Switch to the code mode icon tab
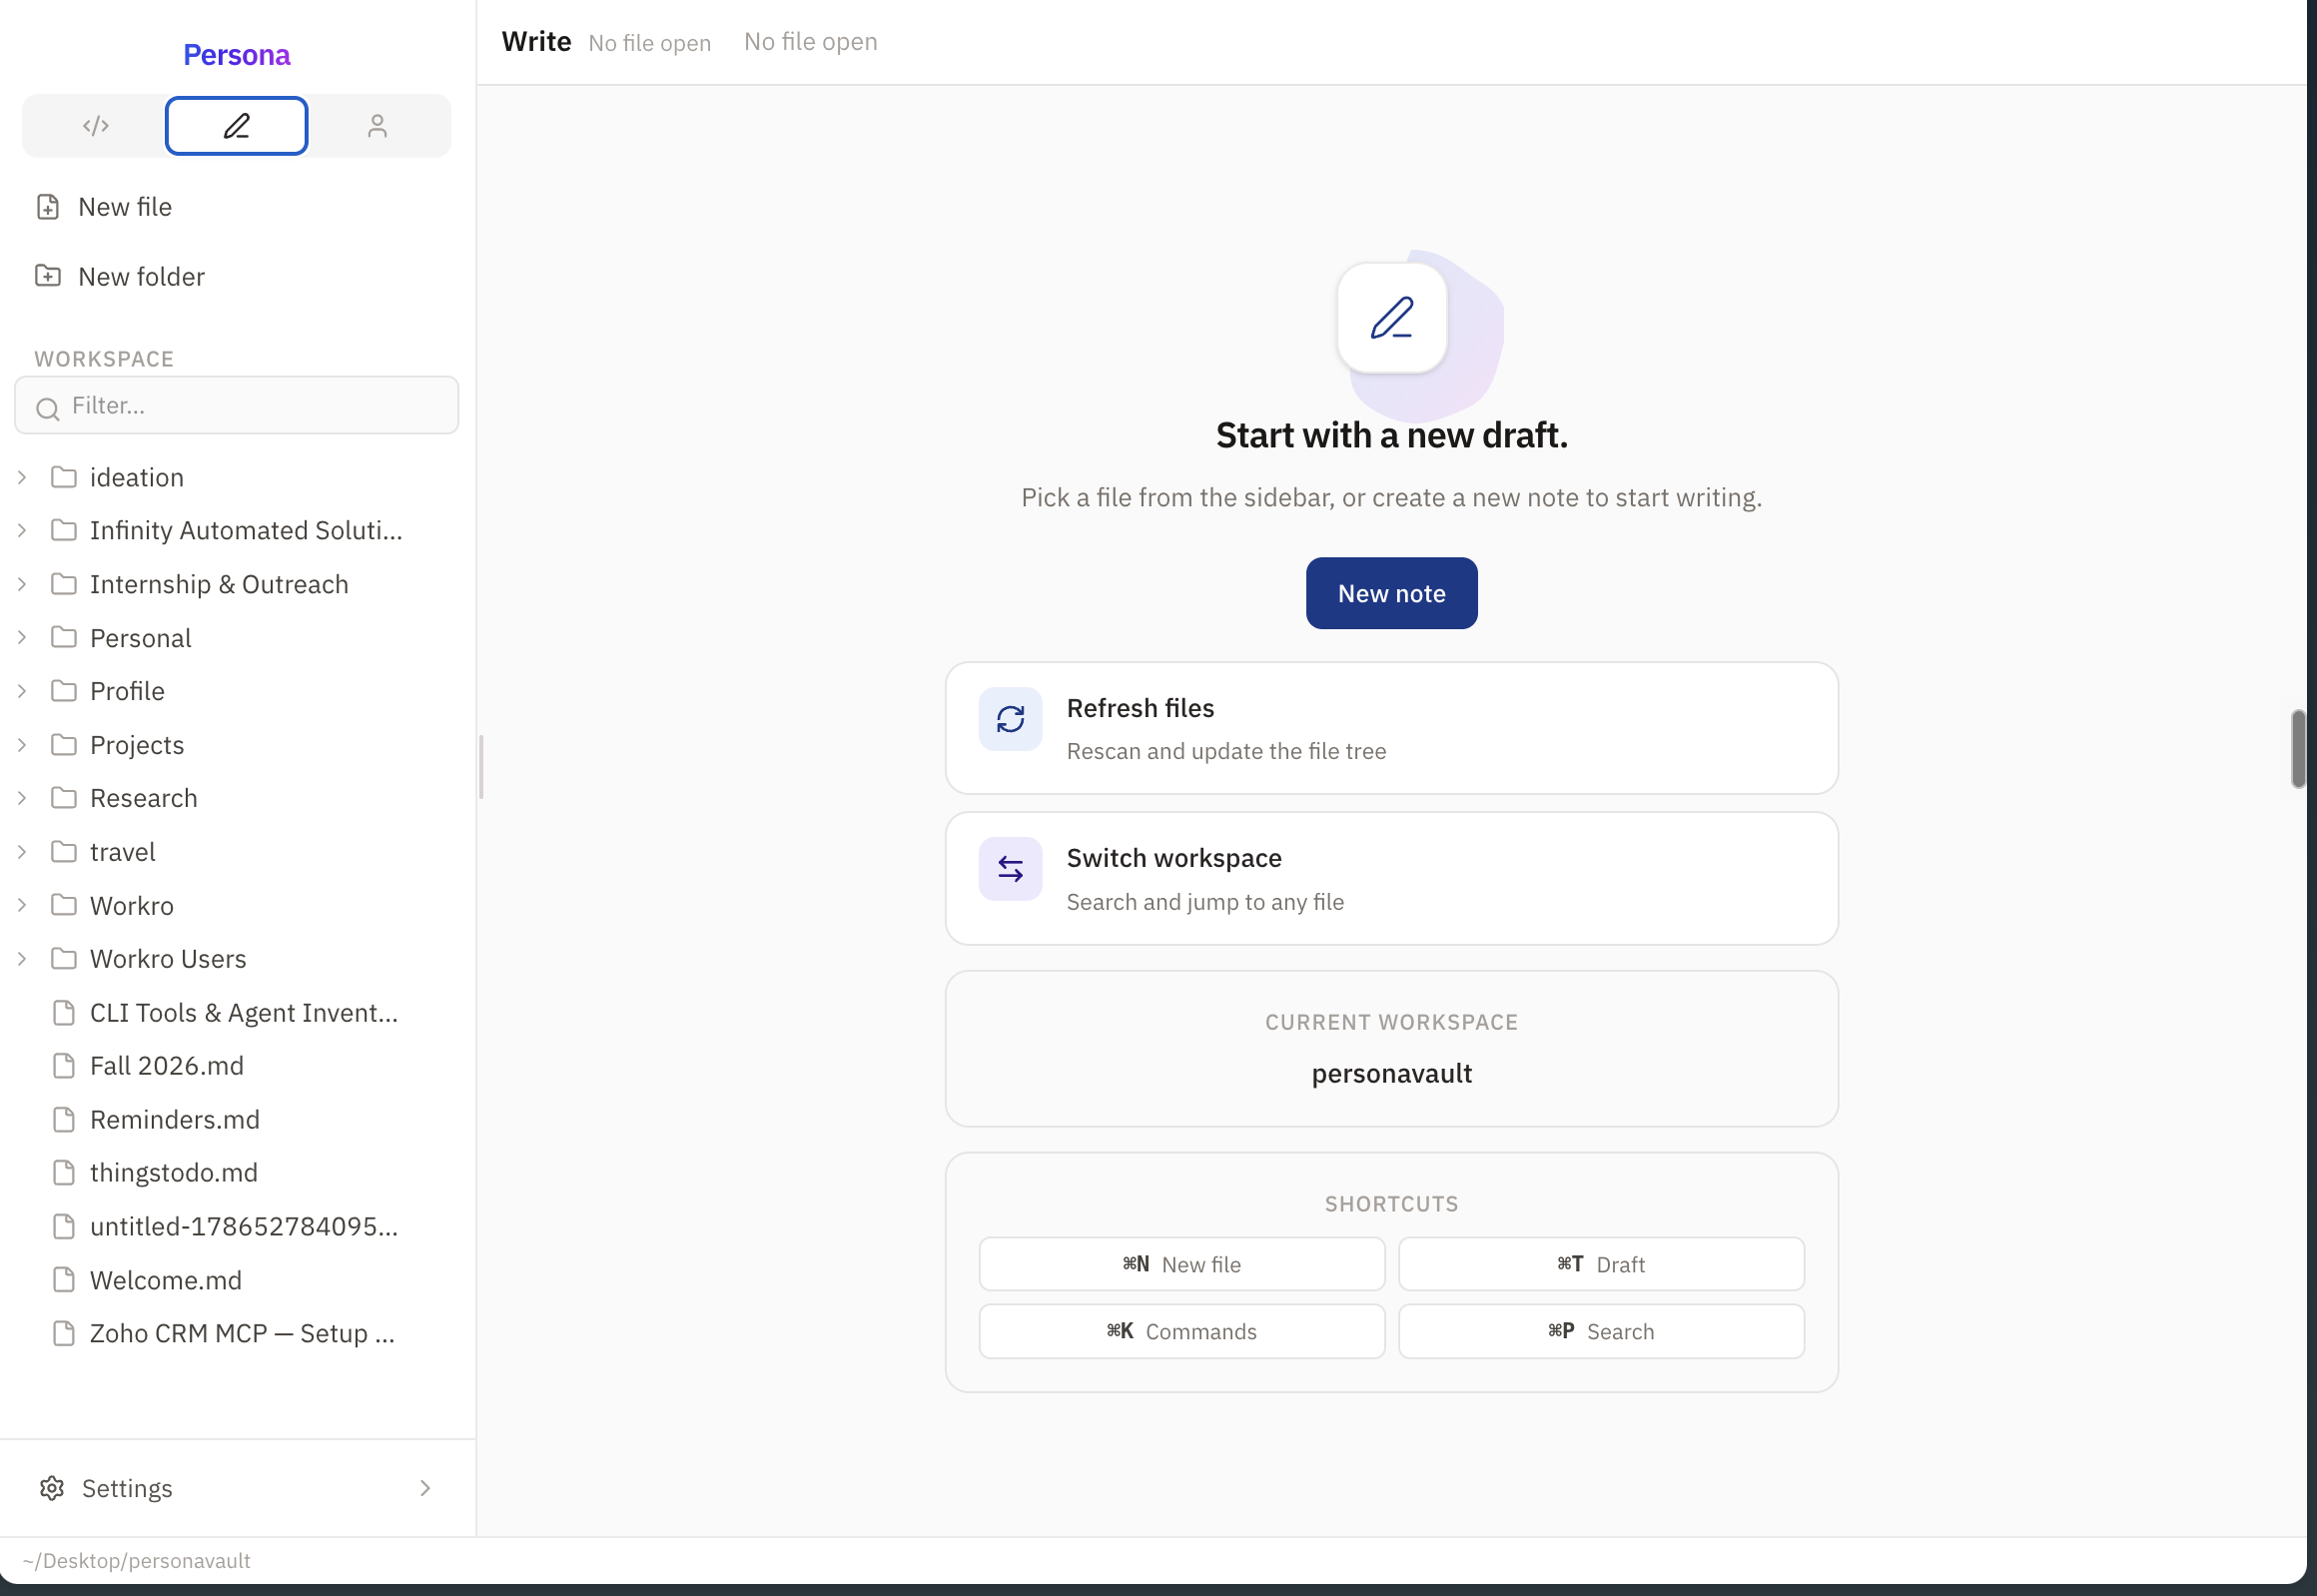 pyautogui.click(x=96, y=126)
